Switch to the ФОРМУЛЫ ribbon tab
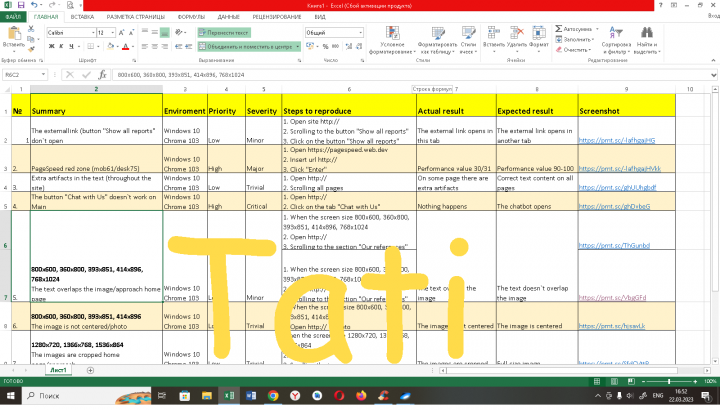Screen dimensions: 720x410 191,17
